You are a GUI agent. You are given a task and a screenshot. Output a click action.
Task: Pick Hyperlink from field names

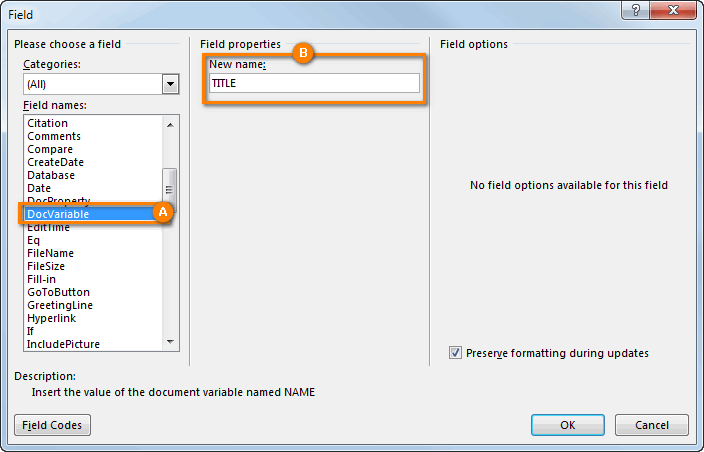pyautogui.click(x=52, y=318)
